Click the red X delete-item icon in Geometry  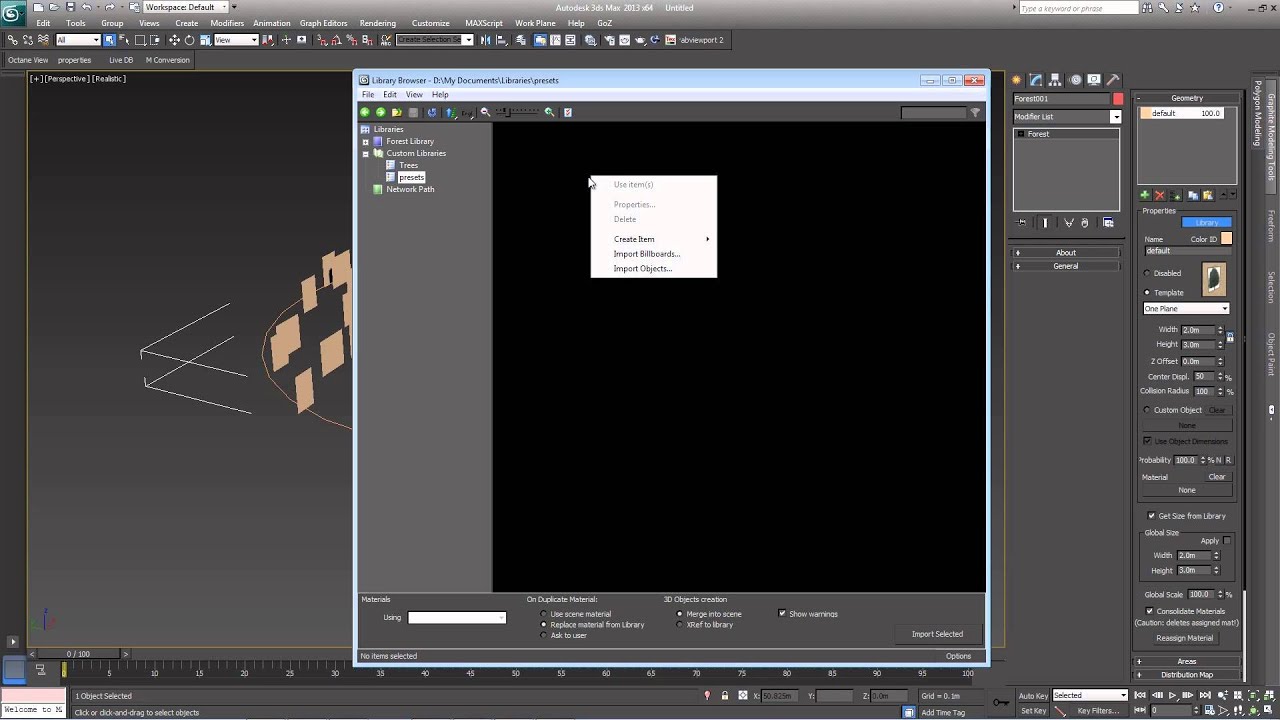coord(1160,195)
